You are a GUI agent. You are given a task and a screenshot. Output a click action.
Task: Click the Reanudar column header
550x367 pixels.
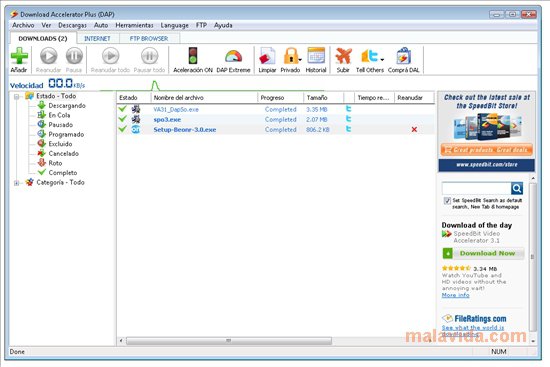[x=414, y=98]
